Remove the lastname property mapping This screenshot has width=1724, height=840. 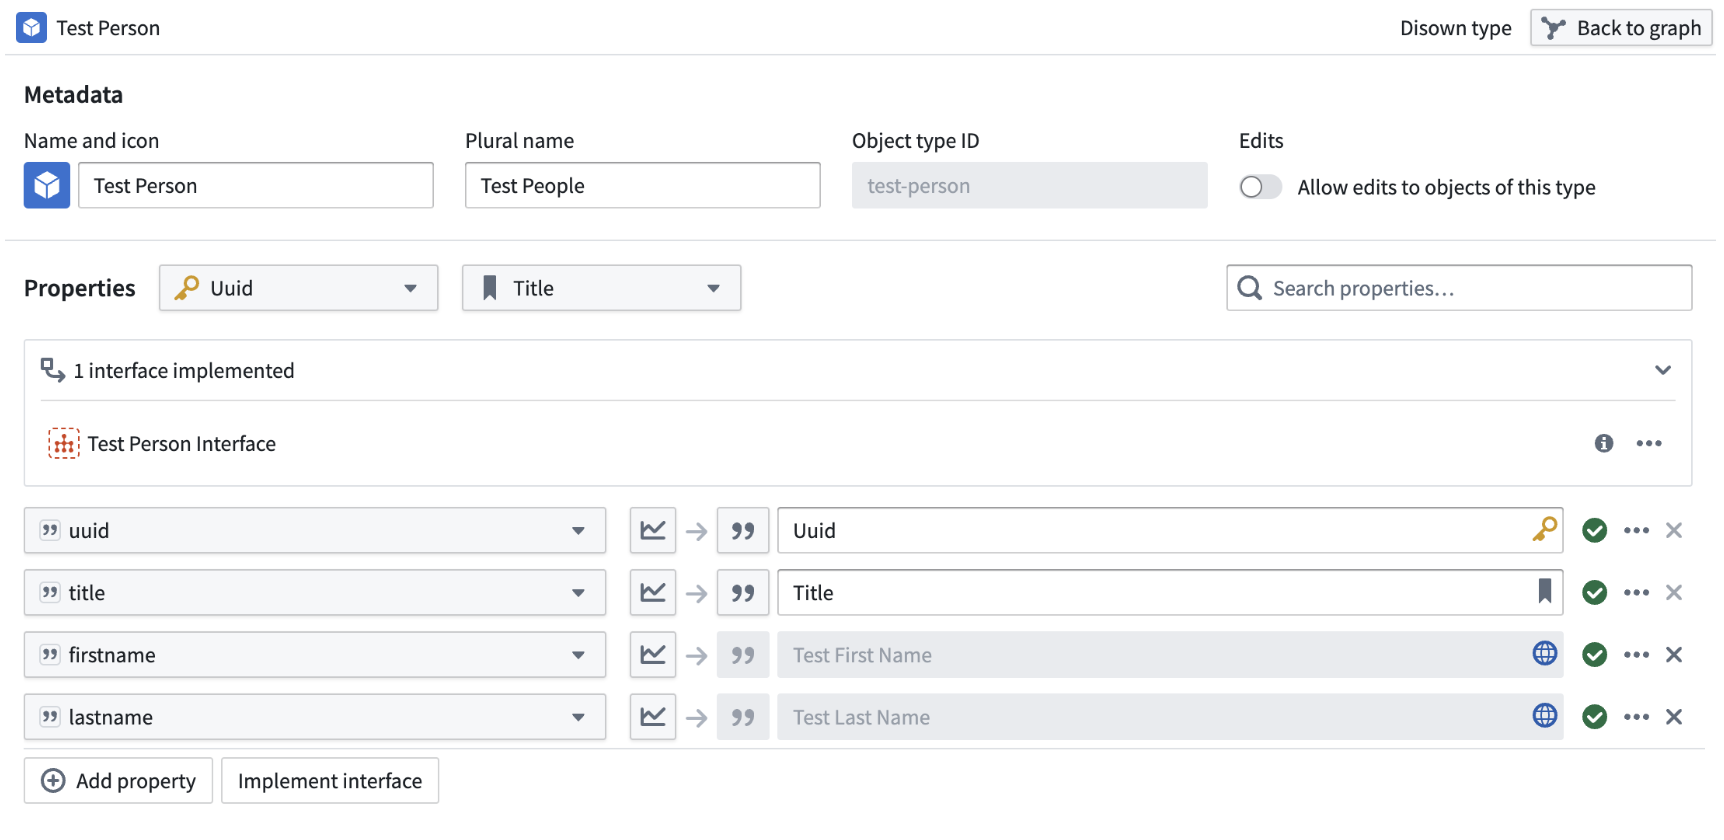[1674, 716]
